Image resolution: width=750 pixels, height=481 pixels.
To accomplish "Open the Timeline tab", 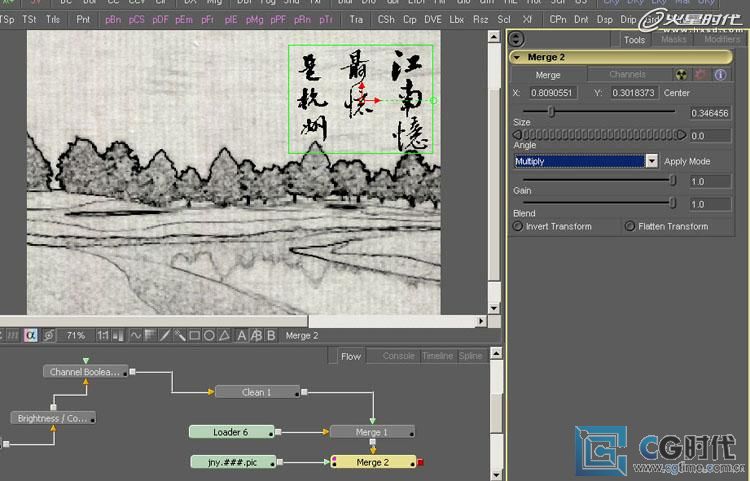I will (437, 356).
